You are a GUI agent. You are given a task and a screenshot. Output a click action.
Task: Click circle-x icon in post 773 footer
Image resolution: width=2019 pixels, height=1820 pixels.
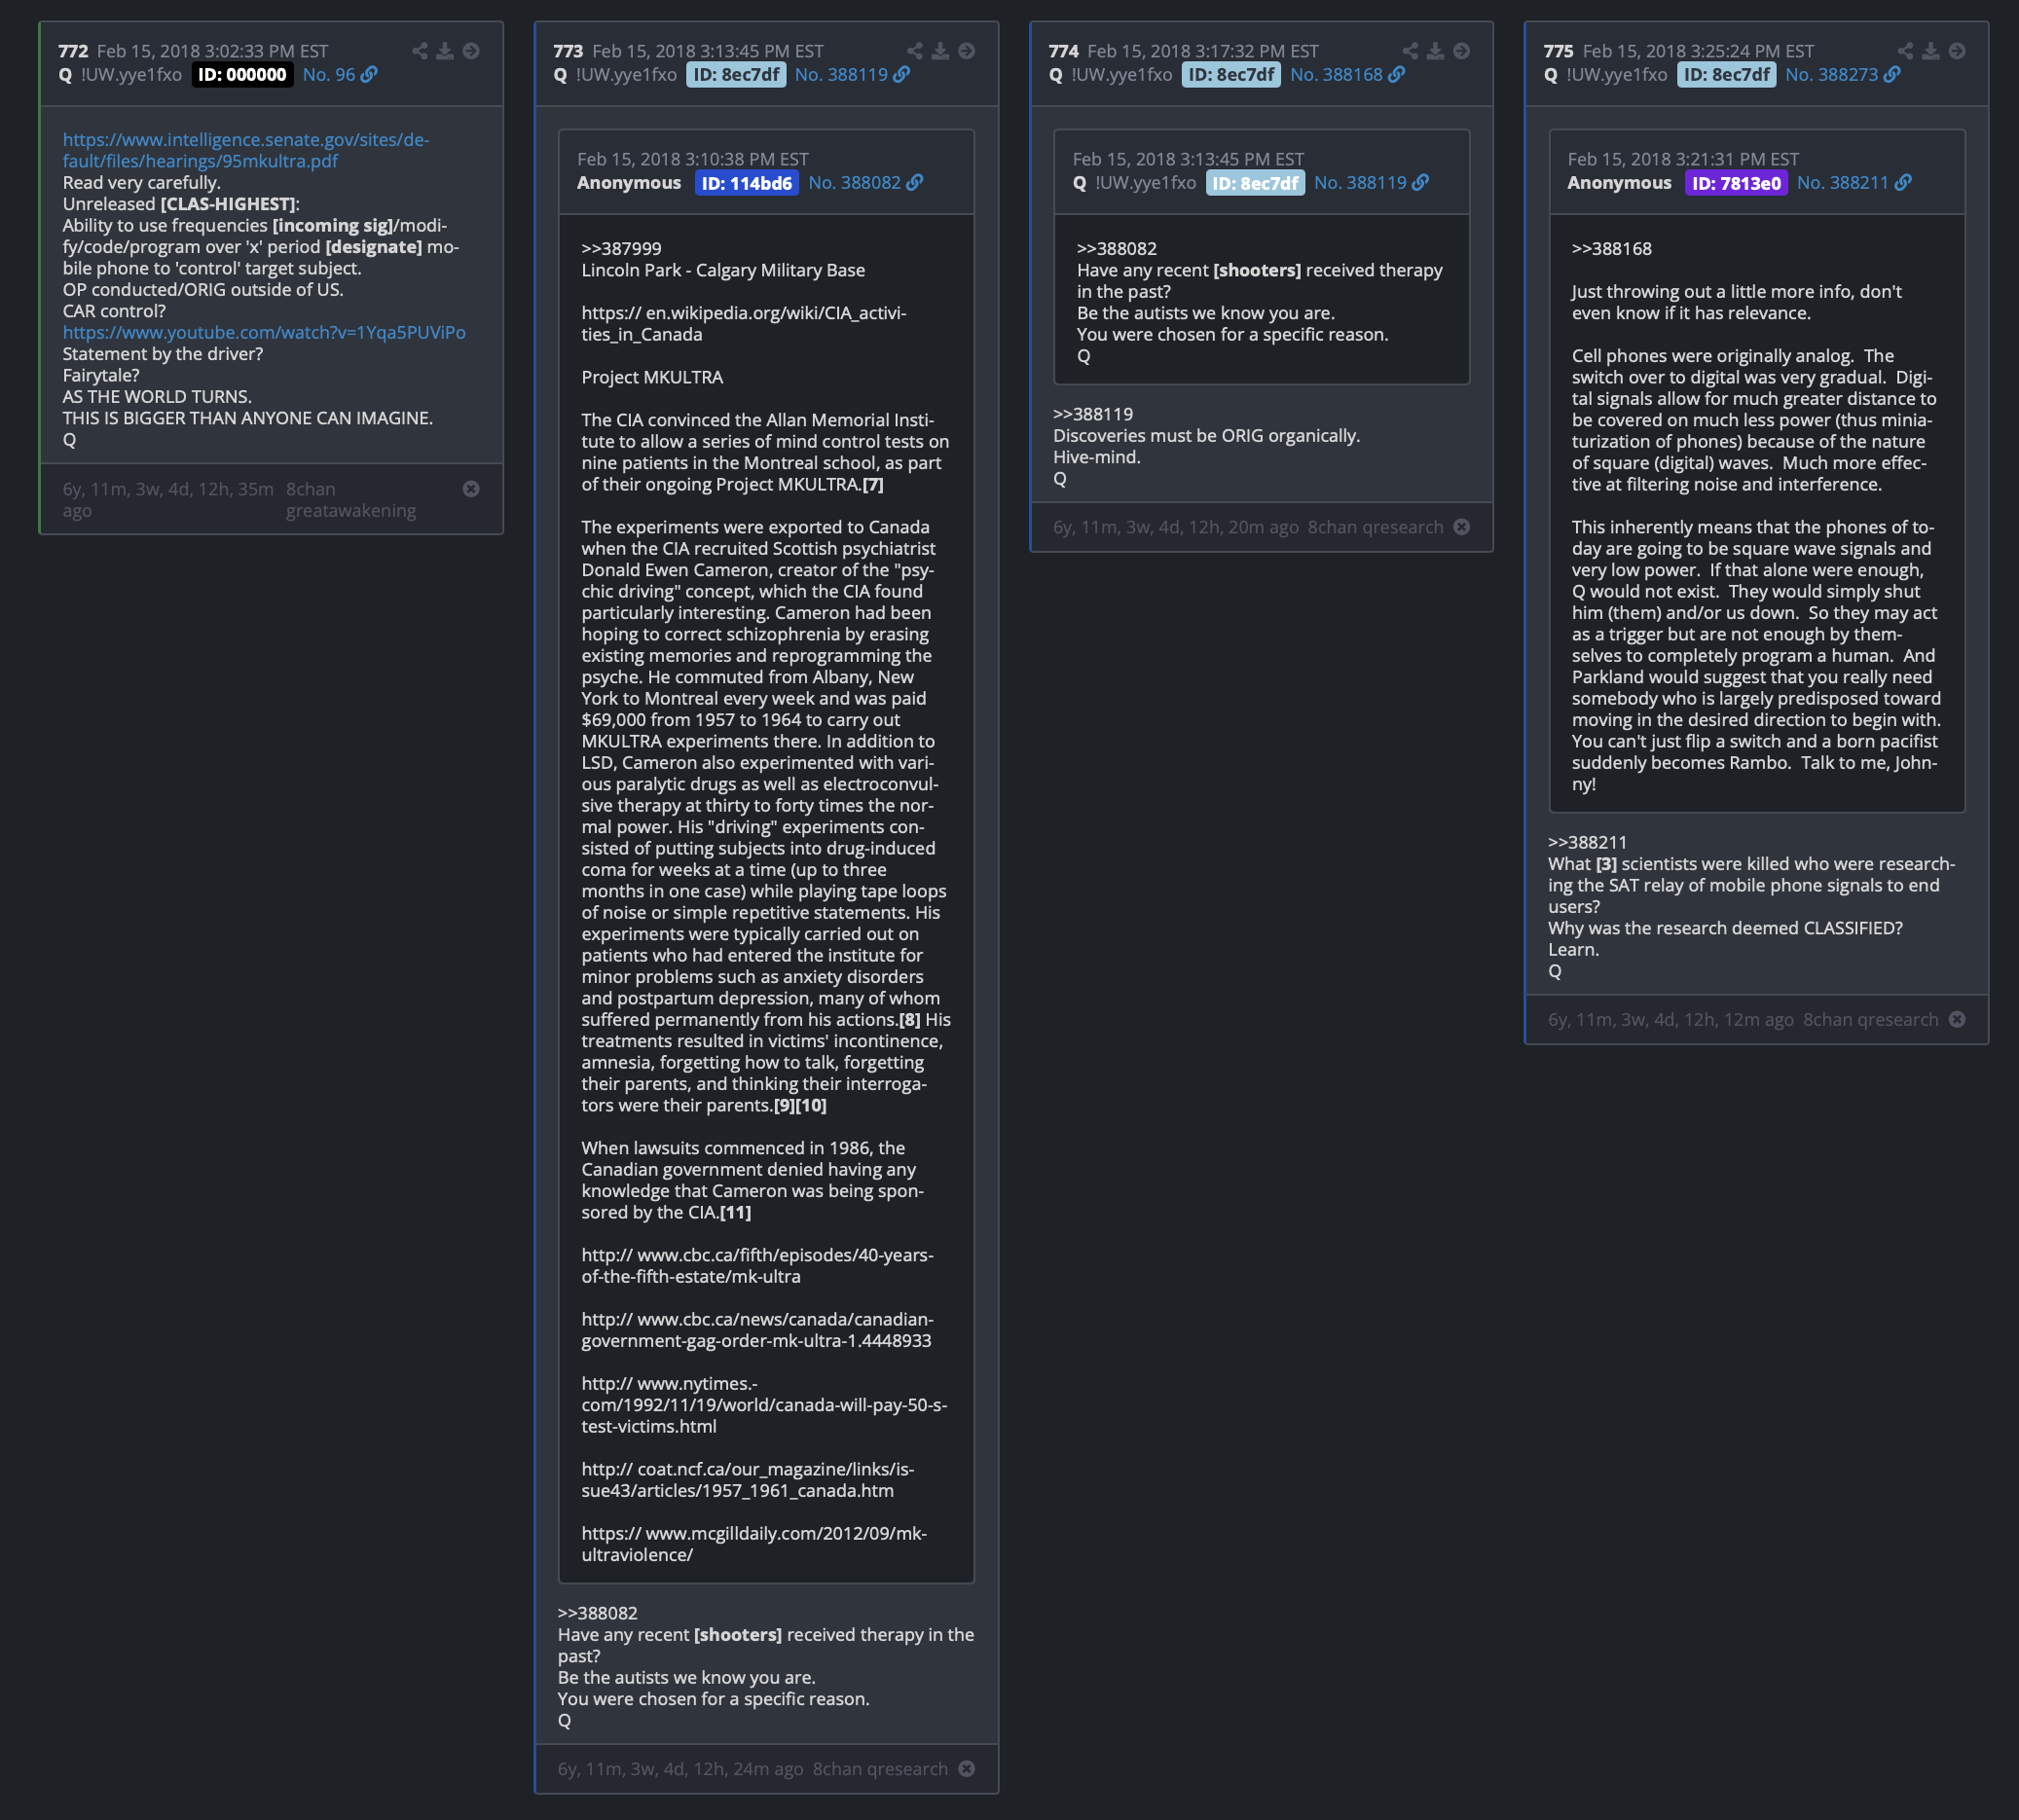(967, 1769)
